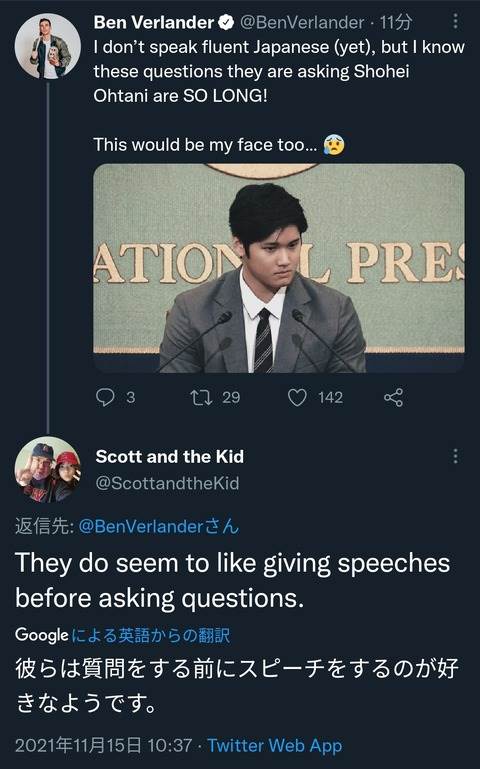480x769 pixels.
Task: Click the crying emoji in the tweet
Action: click(x=334, y=145)
